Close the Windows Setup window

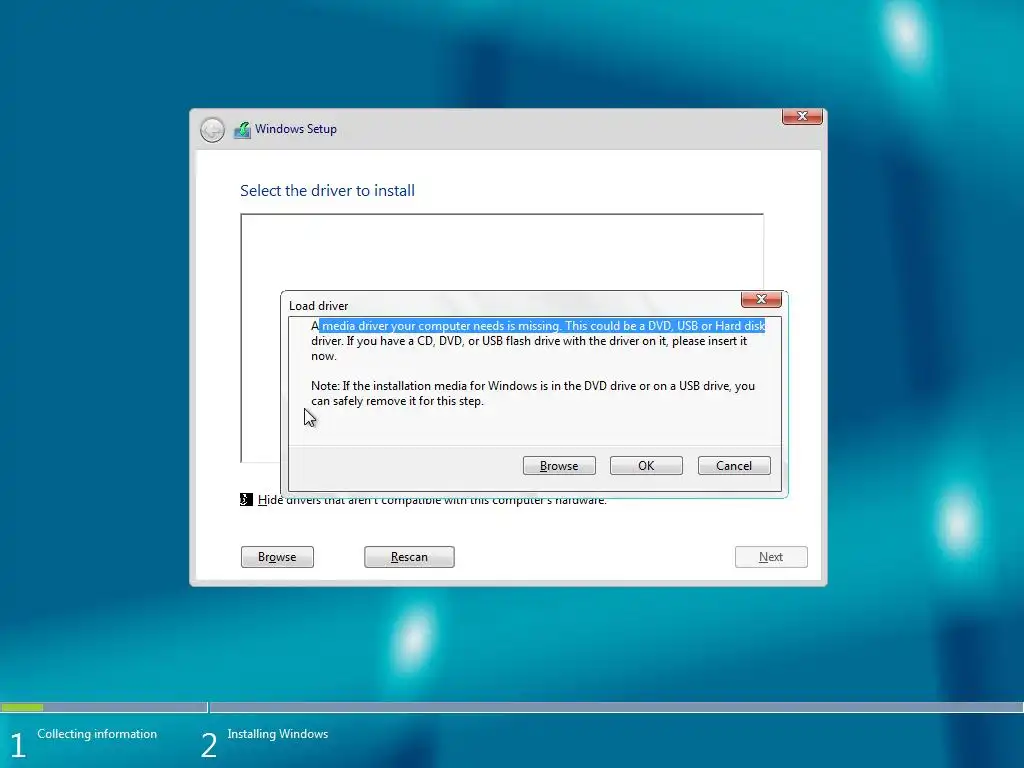pos(802,116)
